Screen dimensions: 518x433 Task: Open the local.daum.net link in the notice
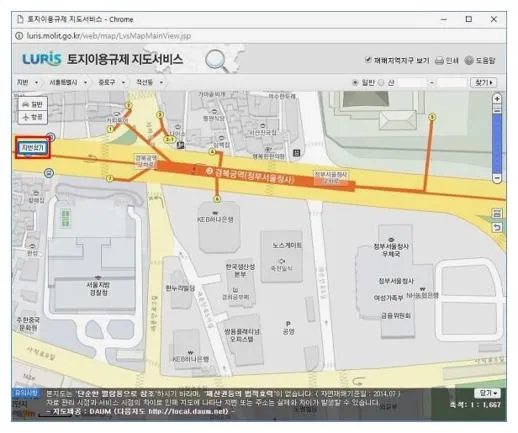tap(188, 411)
